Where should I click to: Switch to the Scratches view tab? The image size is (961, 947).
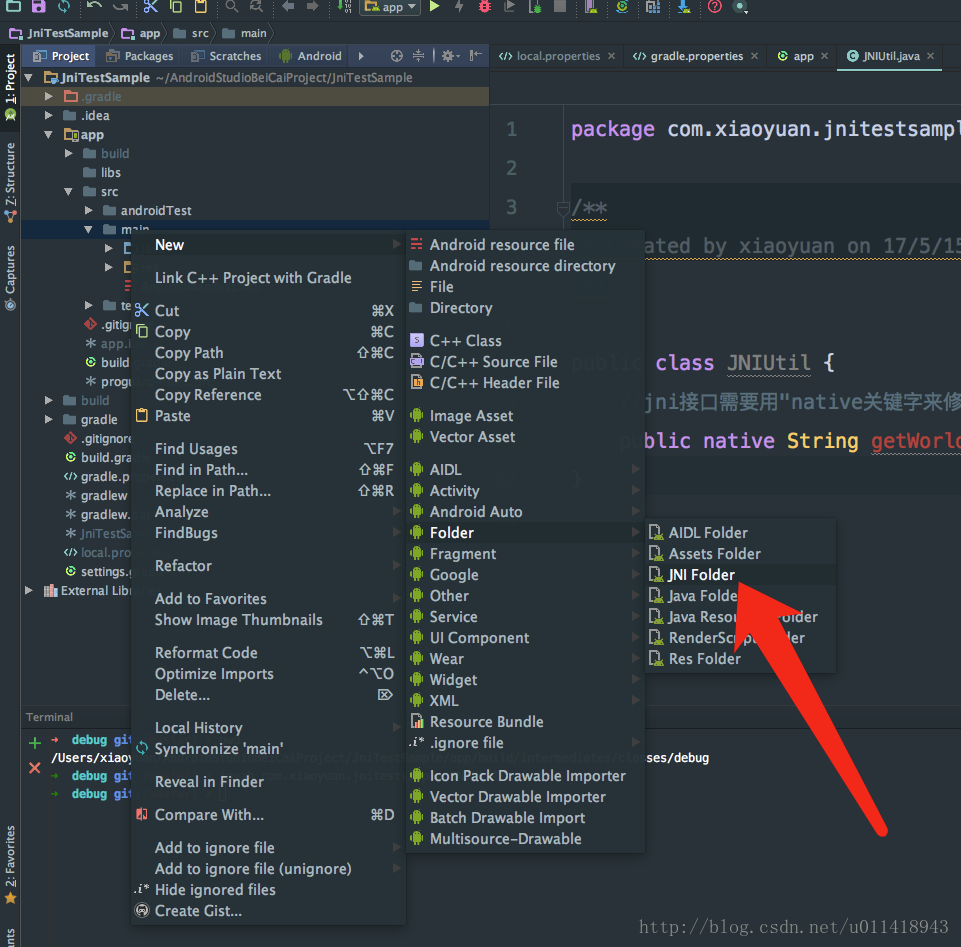click(226, 56)
